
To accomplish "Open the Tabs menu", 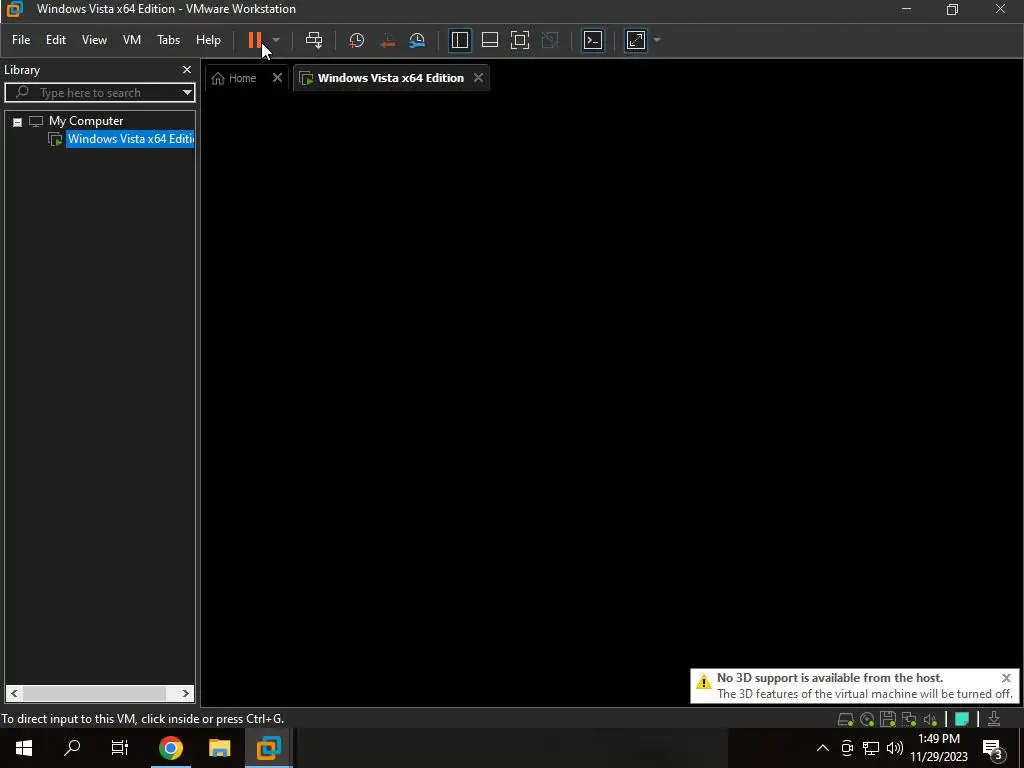I will click(168, 40).
